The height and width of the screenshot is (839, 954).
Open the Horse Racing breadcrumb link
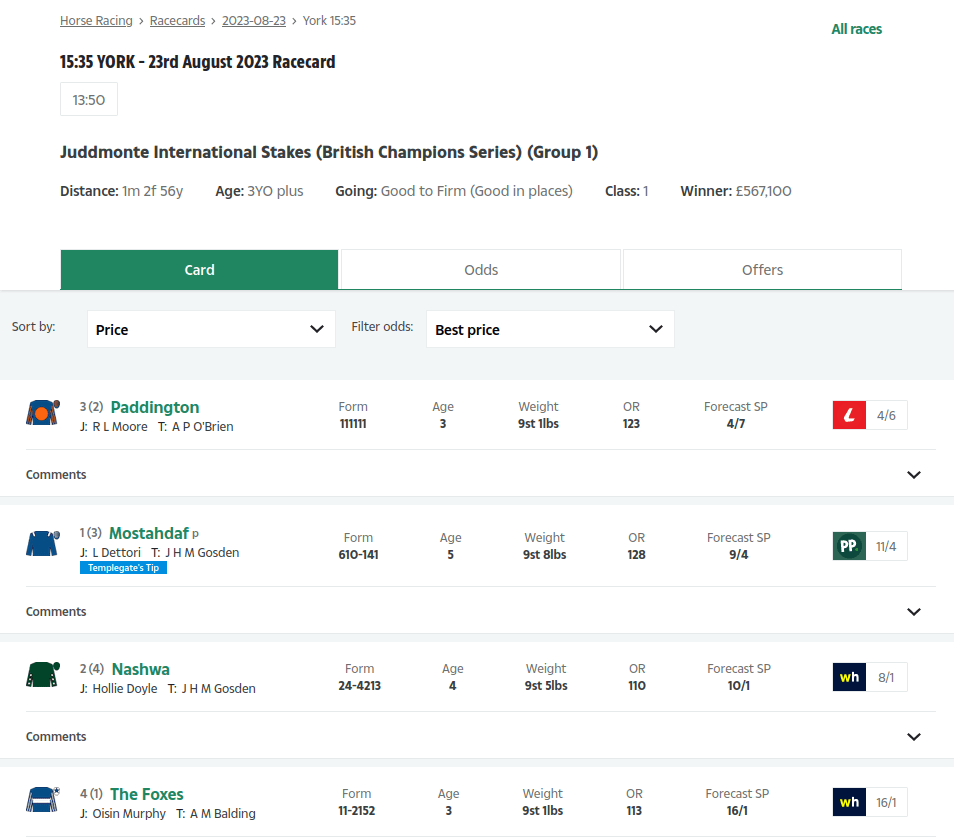(x=96, y=21)
